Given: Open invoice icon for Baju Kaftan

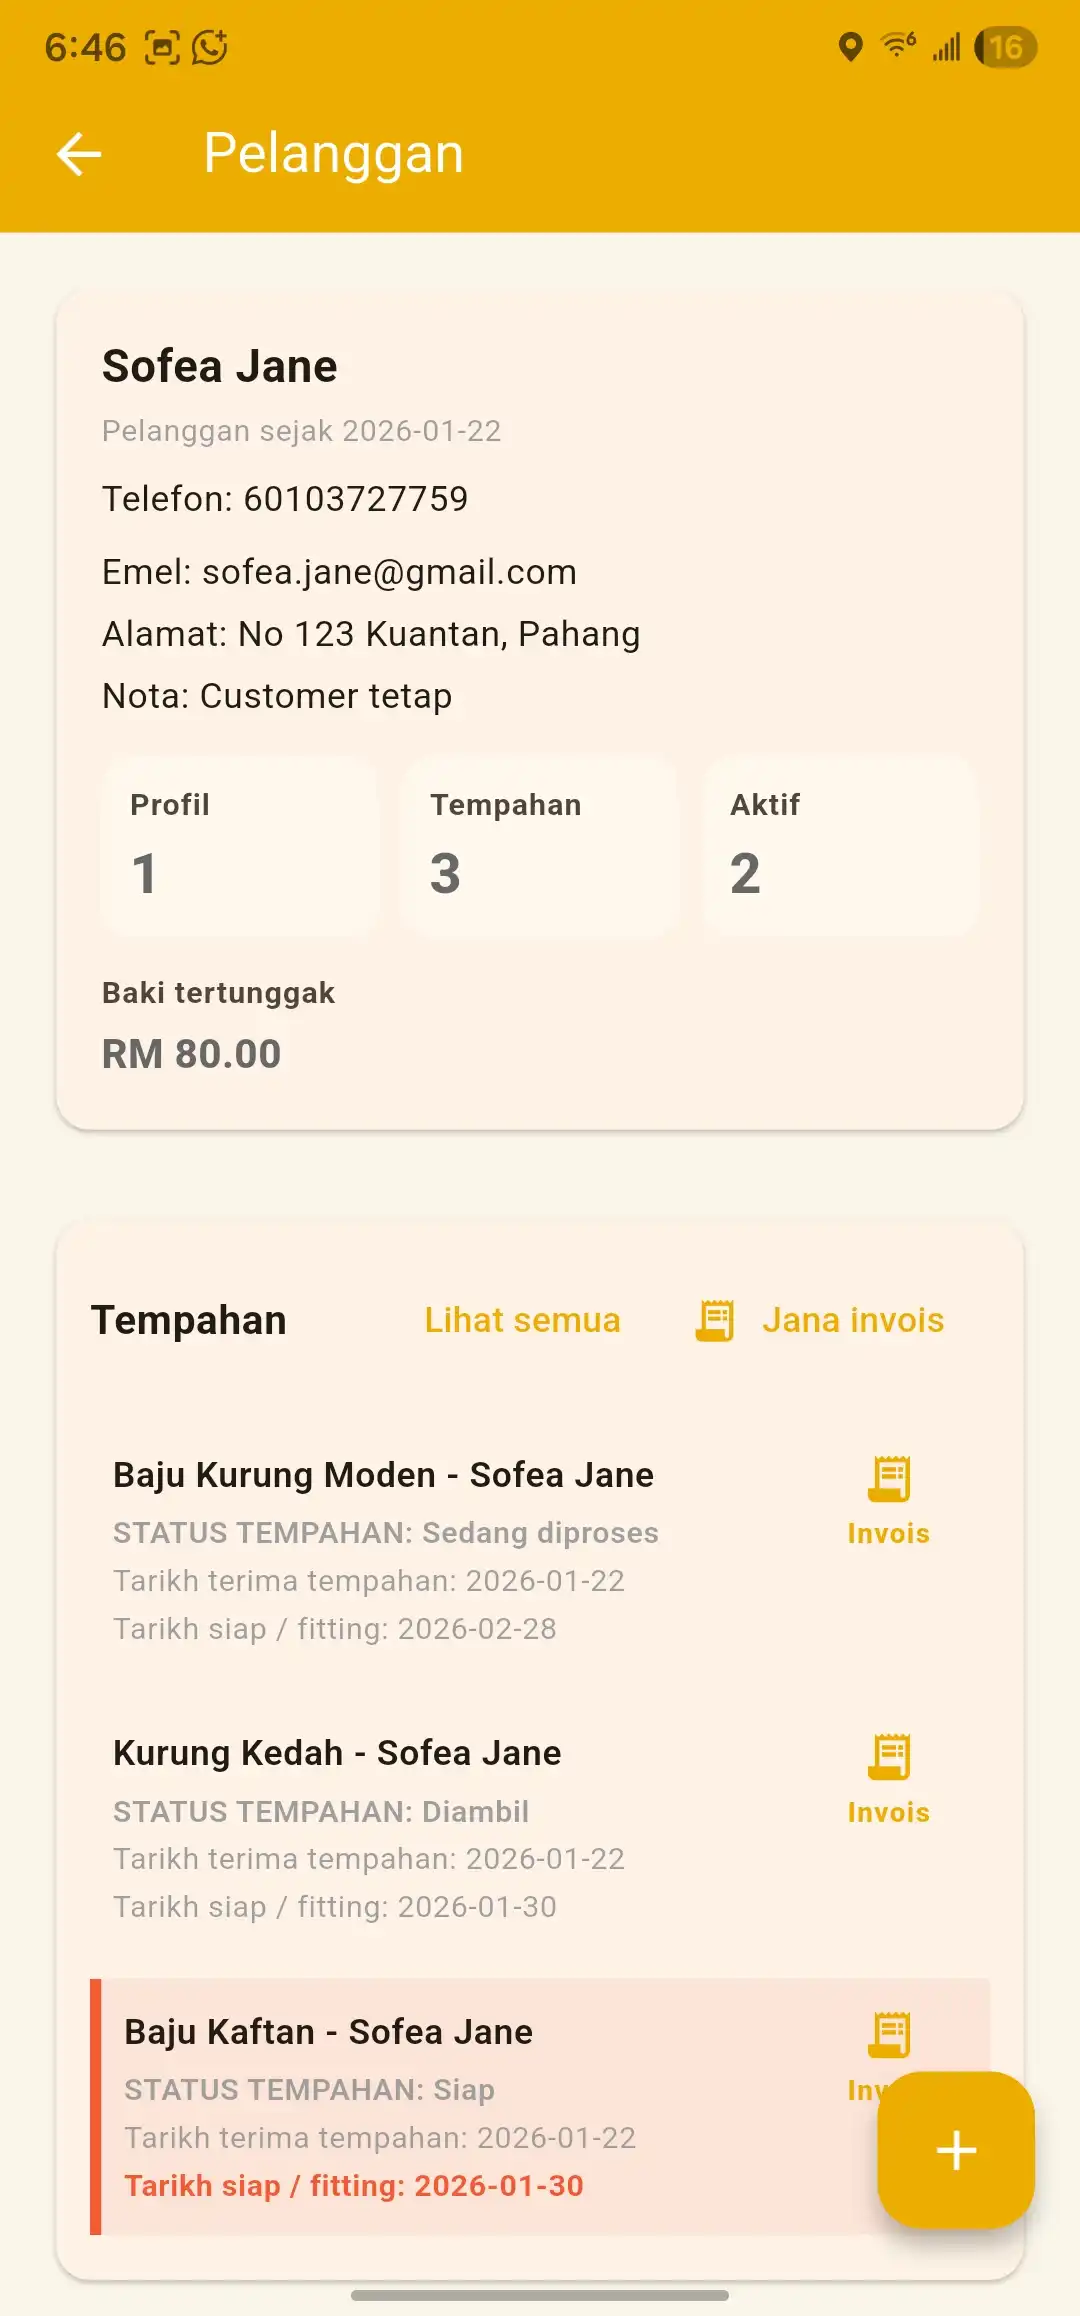Looking at the screenshot, I should (888, 2034).
